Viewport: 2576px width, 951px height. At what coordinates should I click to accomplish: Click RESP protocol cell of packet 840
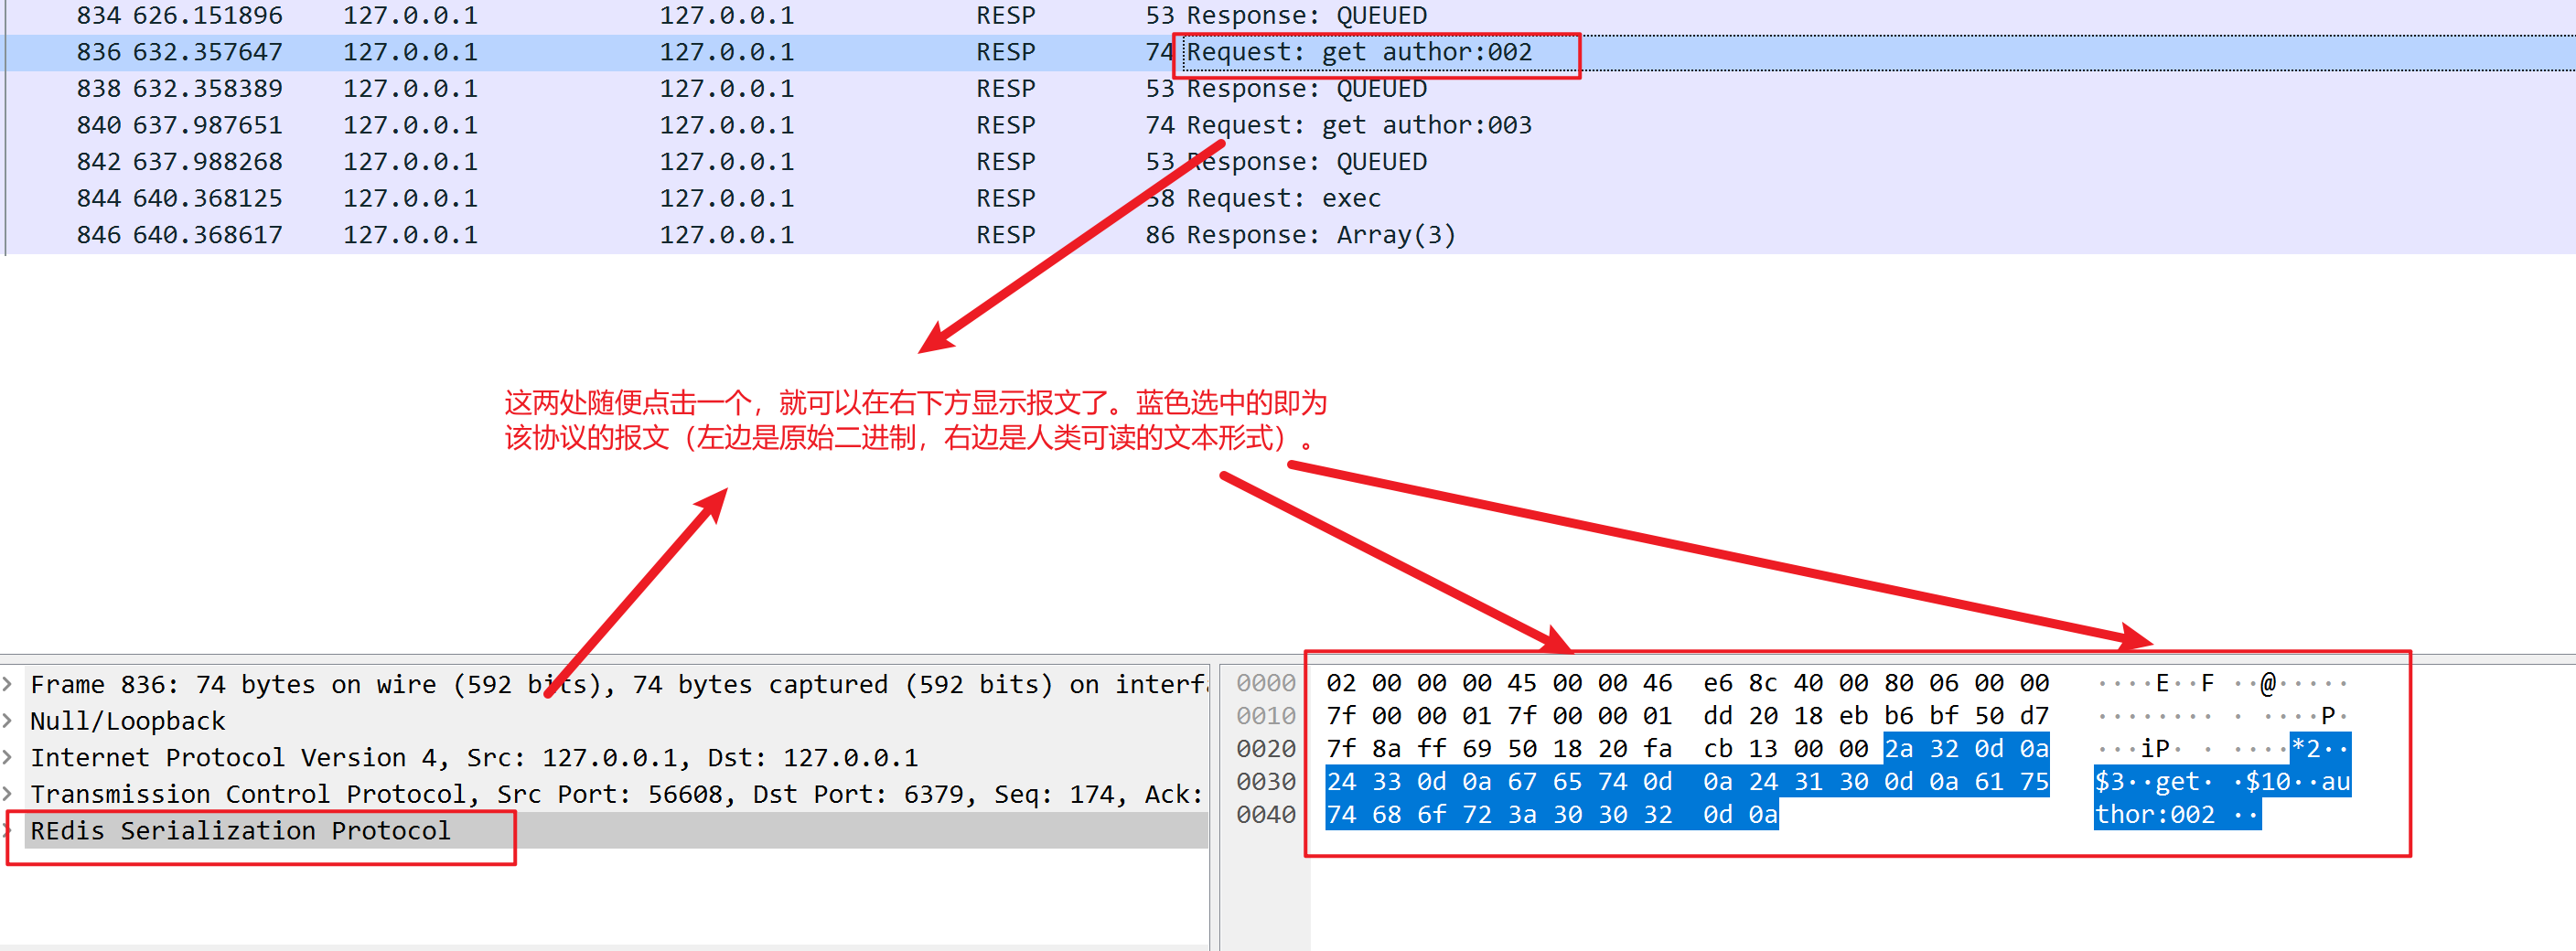coord(1006,125)
